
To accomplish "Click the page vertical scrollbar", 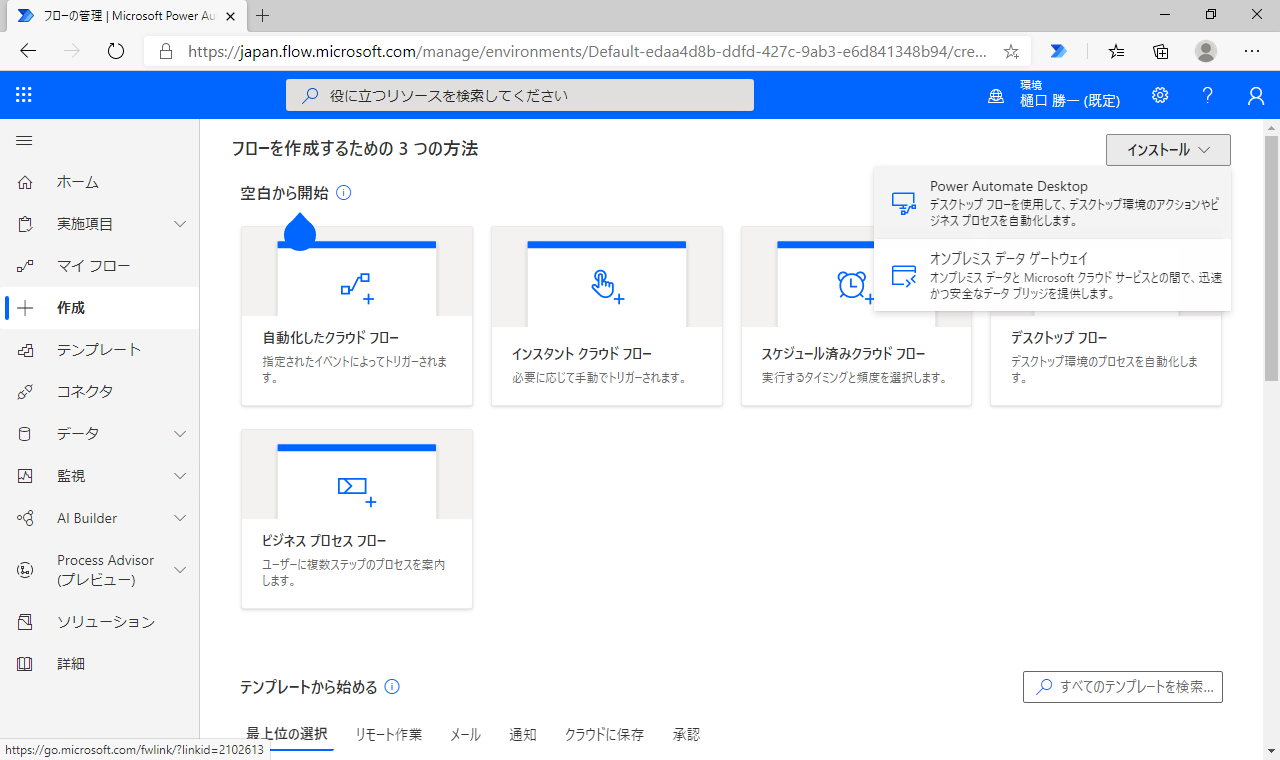I will (x=1271, y=258).
